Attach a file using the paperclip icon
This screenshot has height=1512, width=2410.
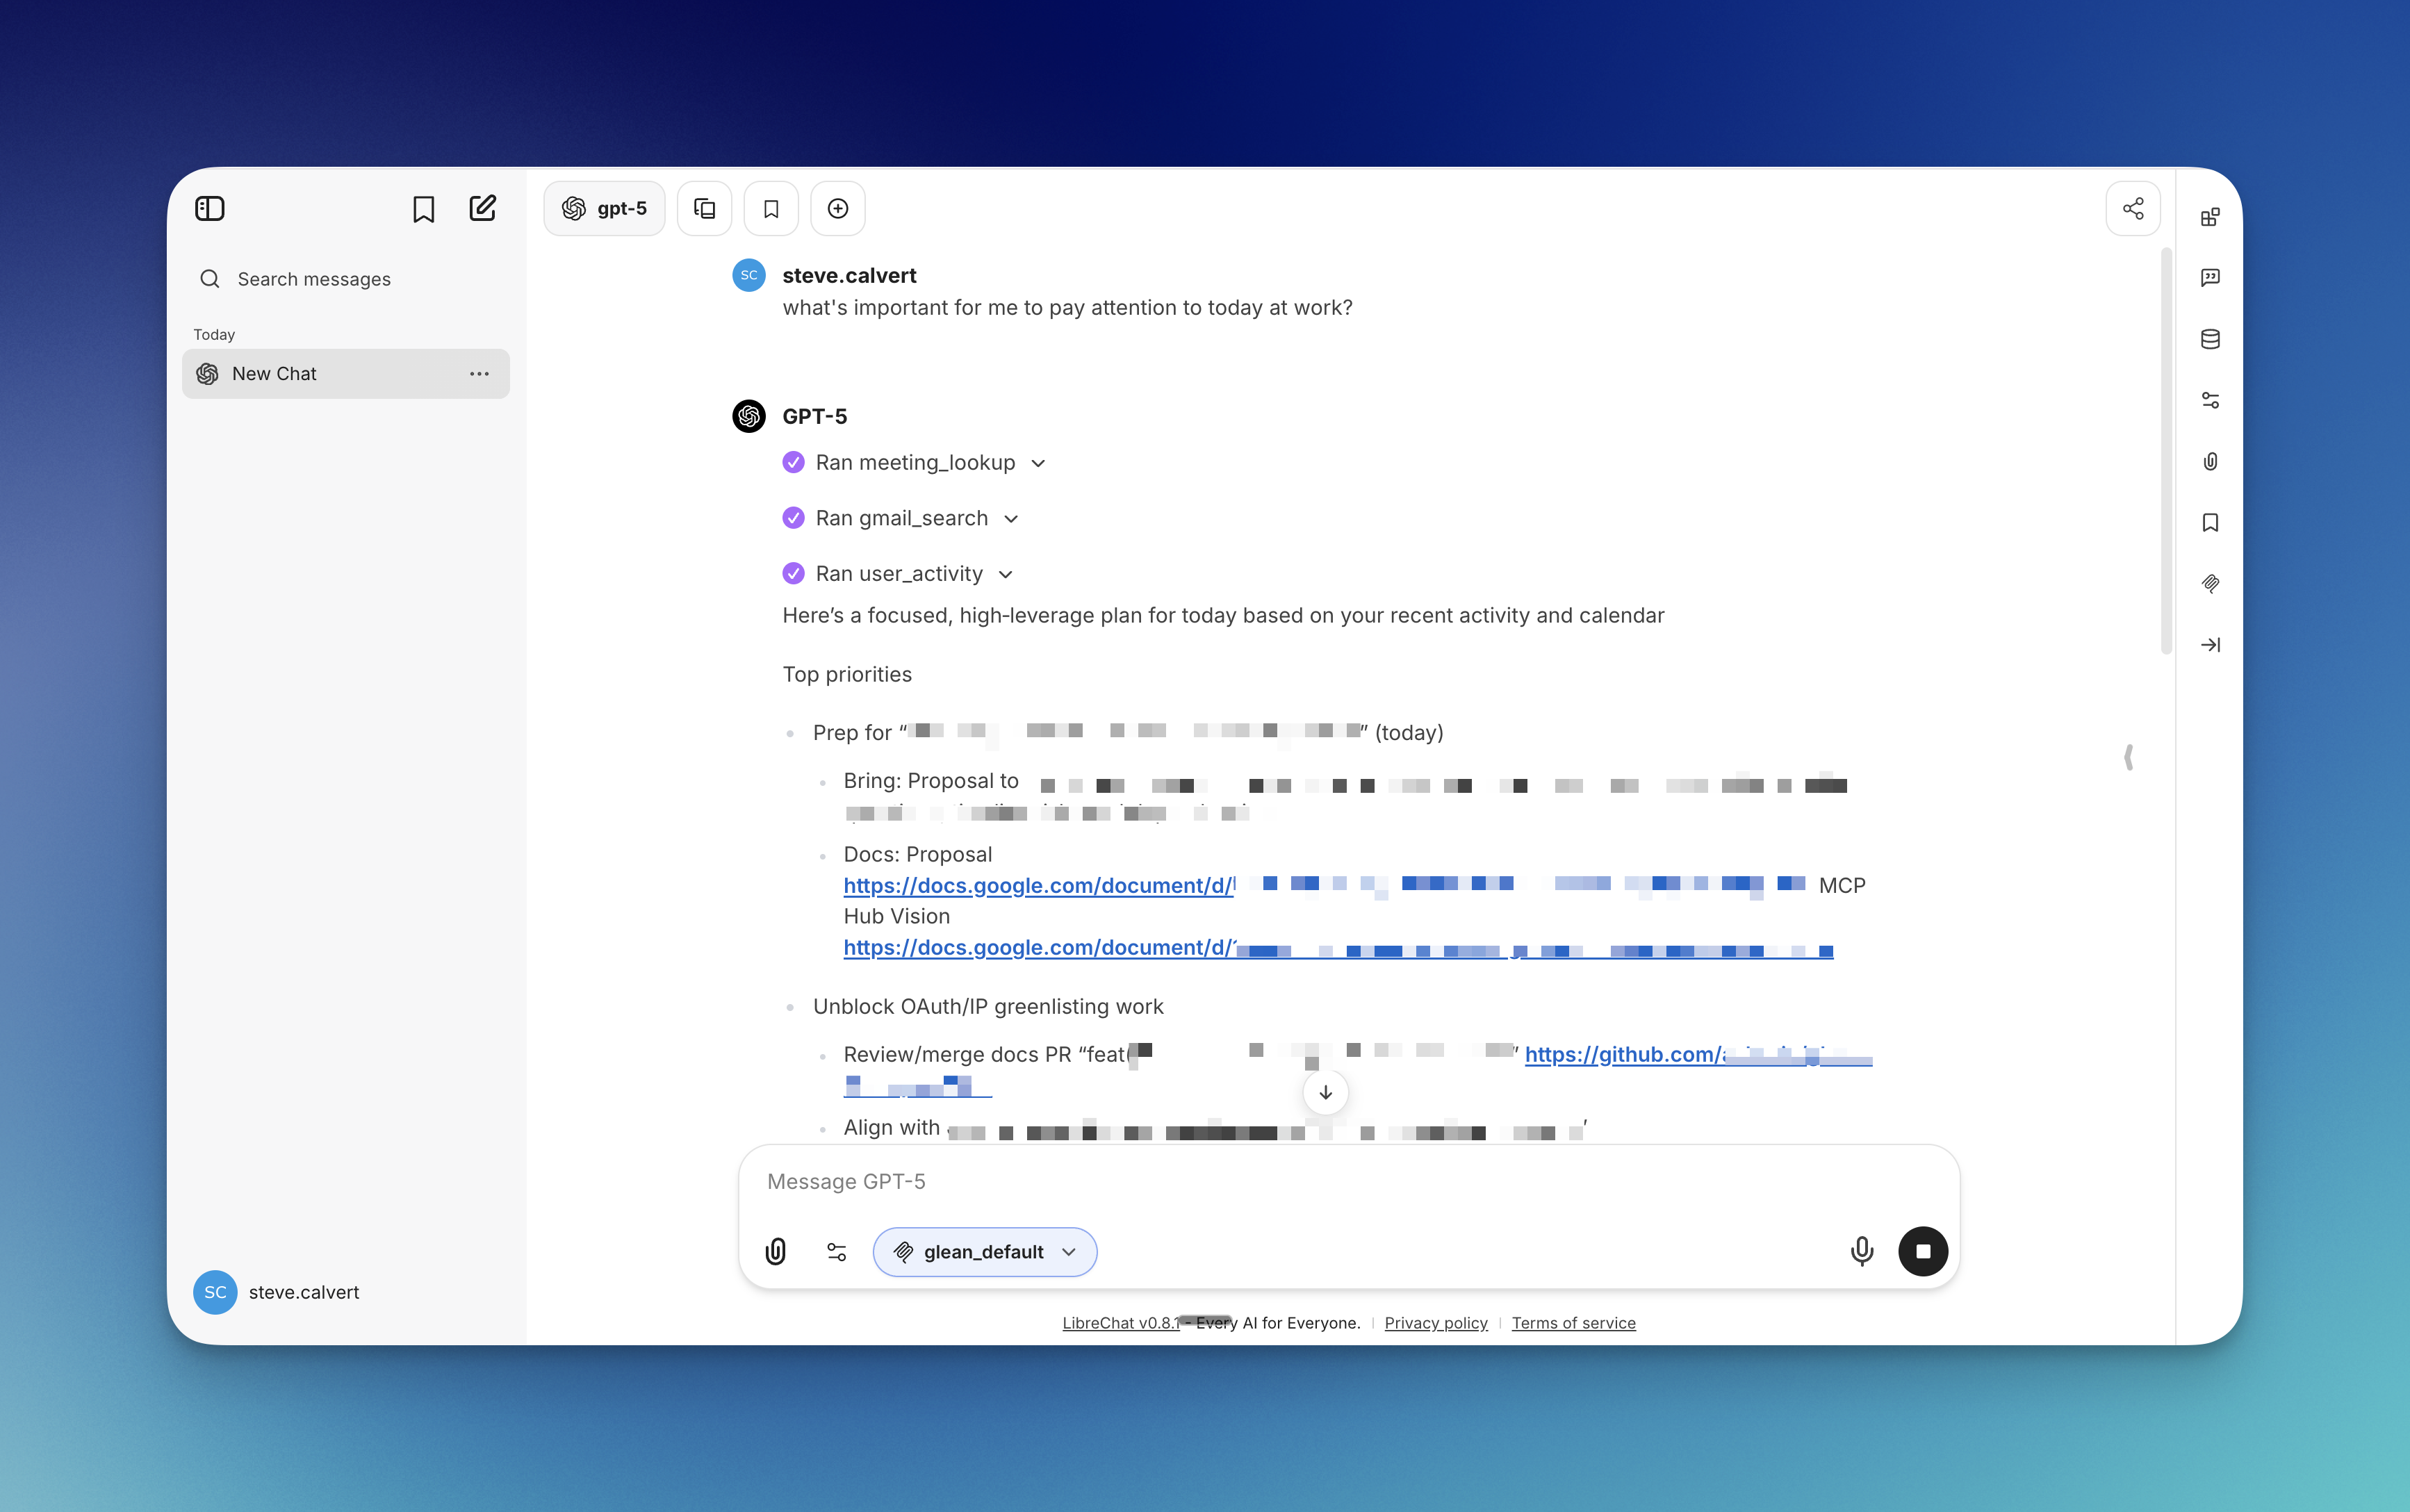776,1251
